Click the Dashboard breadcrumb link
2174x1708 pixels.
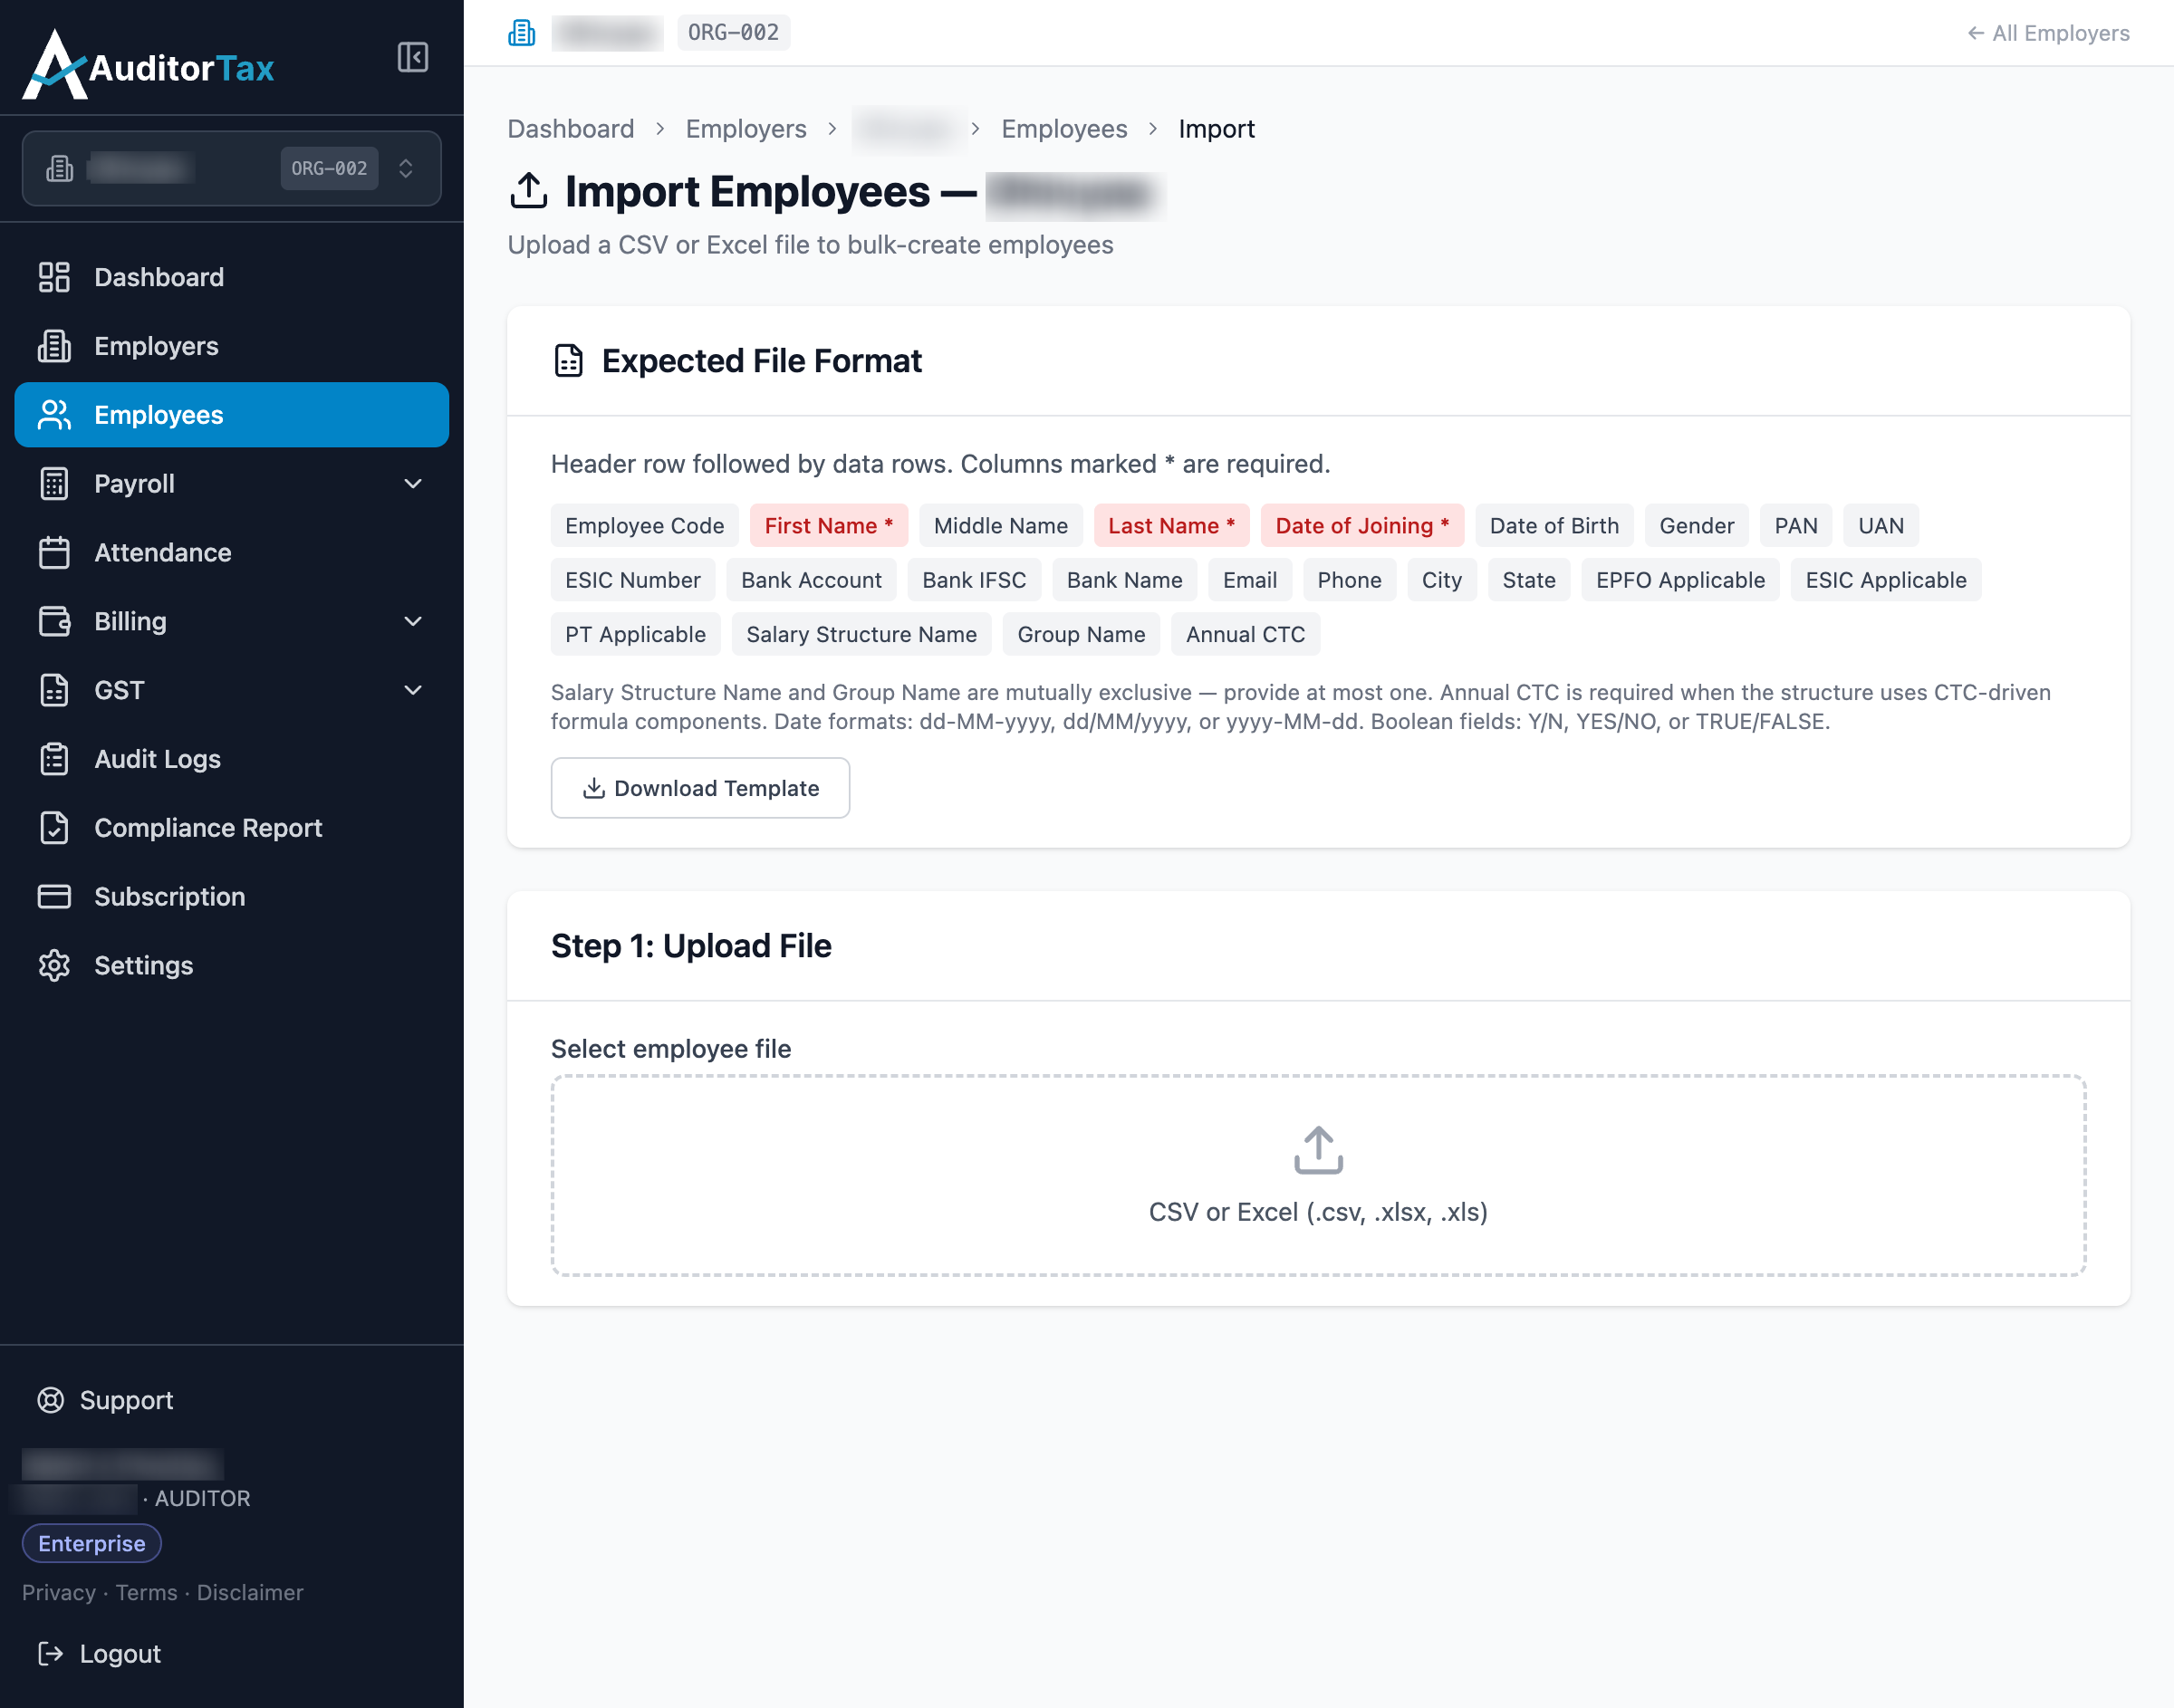pyautogui.click(x=571, y=129)
